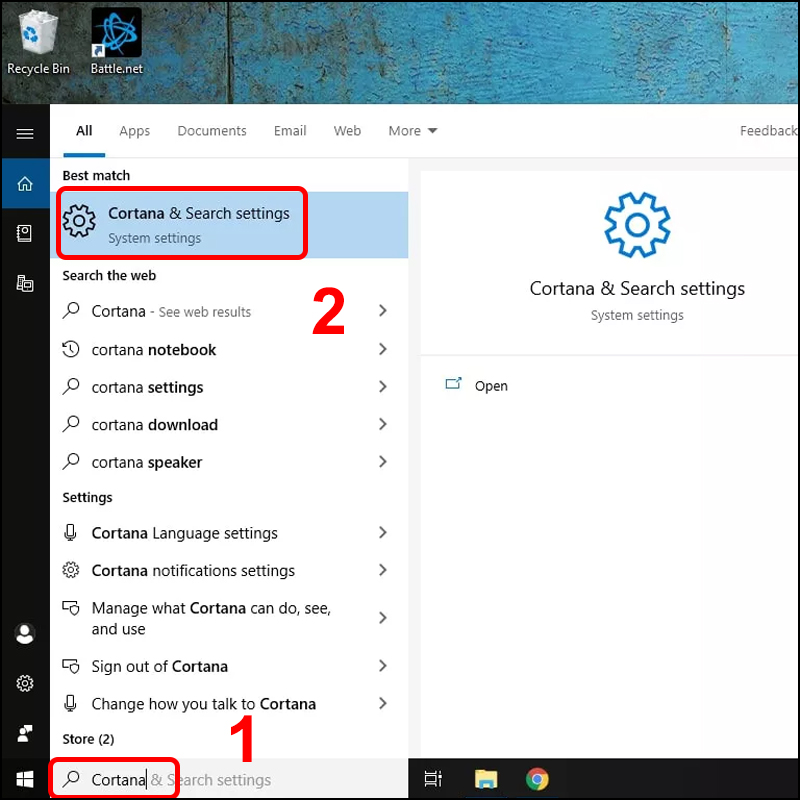Select the 'cortana settings' web suggestion
This screenshot has height=800, width=800.
coord(229,387)
